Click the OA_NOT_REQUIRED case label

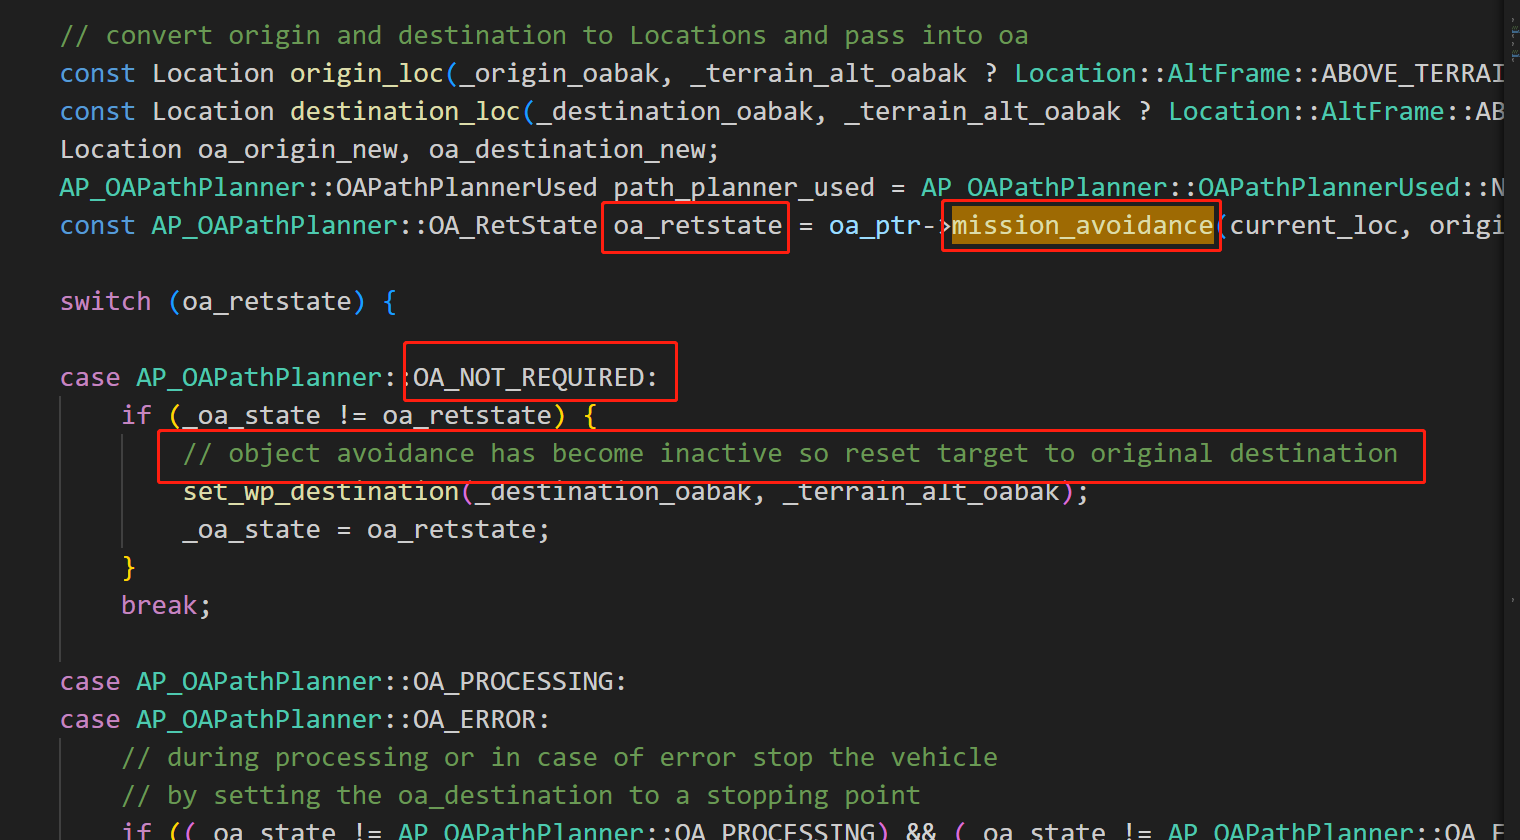point(528,378)
